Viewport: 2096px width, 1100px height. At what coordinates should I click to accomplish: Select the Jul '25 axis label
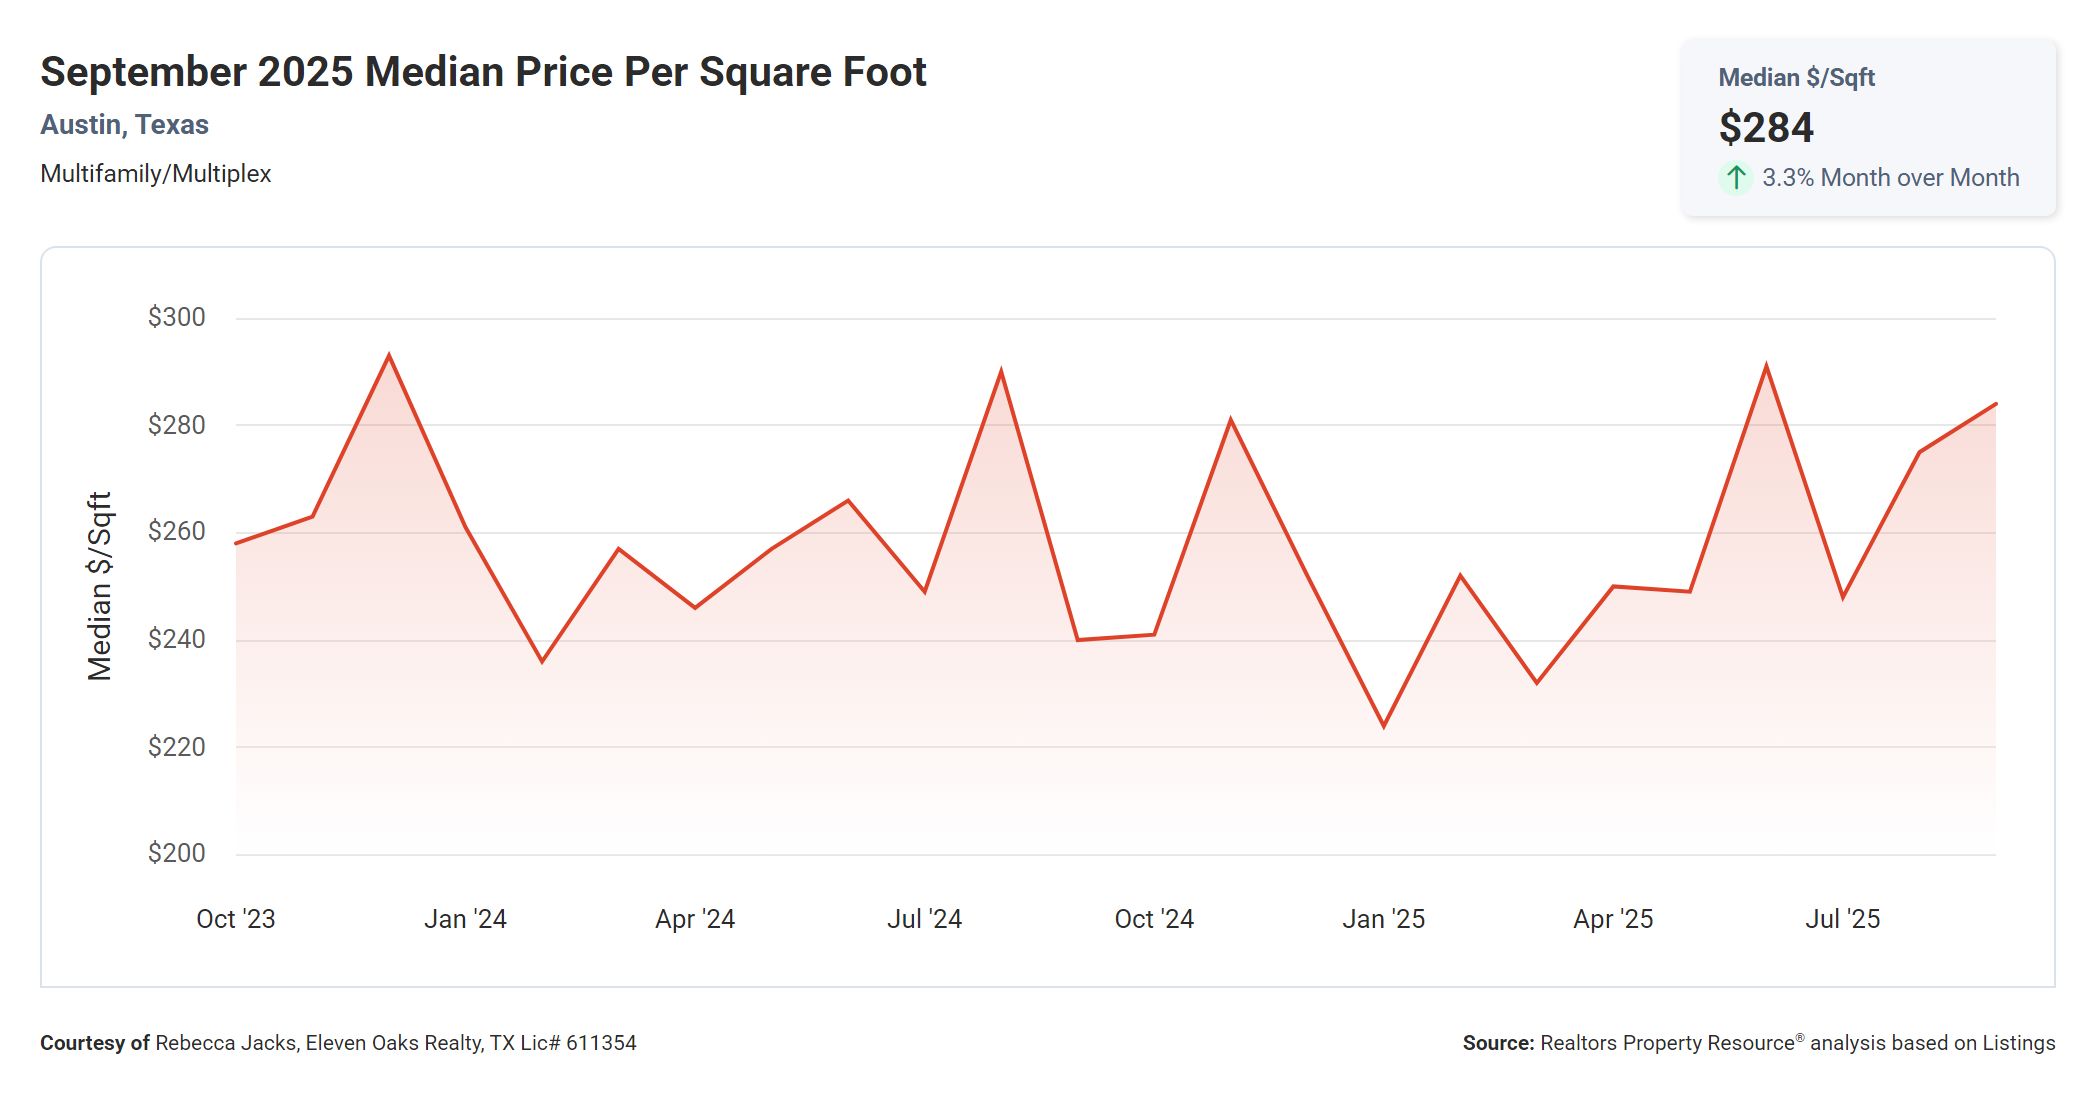click(1844, 918)
